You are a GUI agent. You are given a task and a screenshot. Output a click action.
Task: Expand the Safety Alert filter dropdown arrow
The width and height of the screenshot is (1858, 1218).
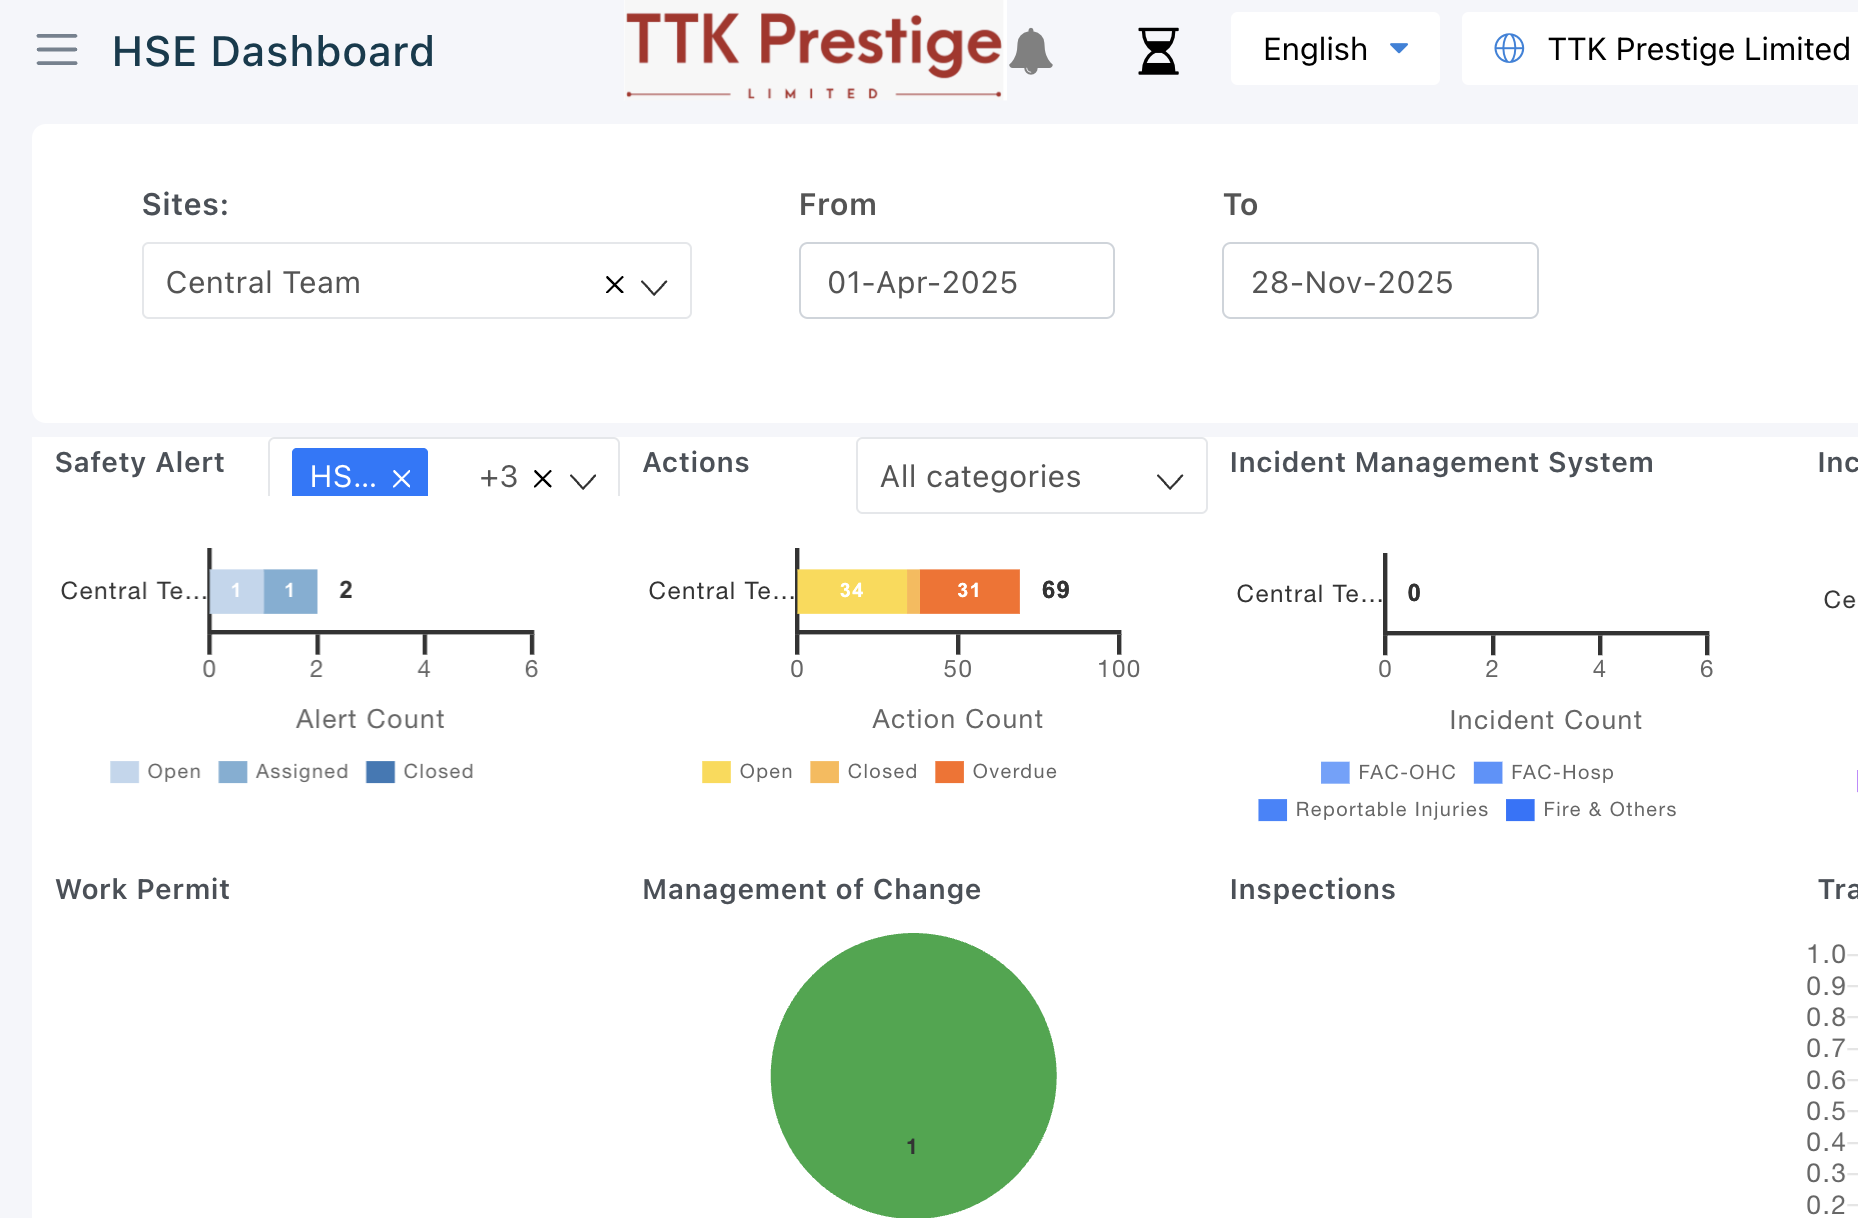(583, 480)
